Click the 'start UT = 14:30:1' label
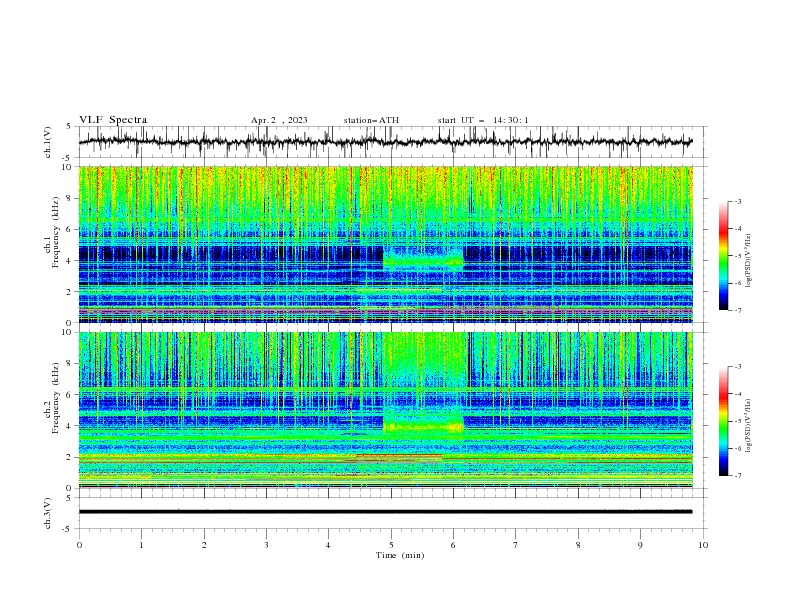 pyautogui.click(x=483, y=120)
